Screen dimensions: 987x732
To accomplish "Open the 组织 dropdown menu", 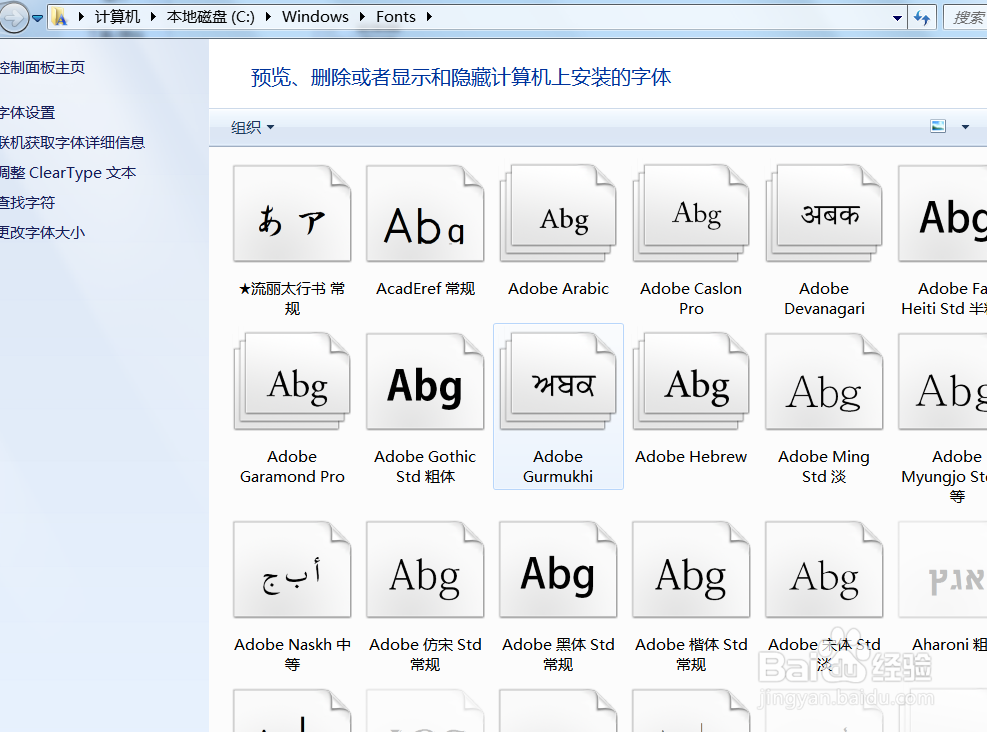I will coord(252,127).
